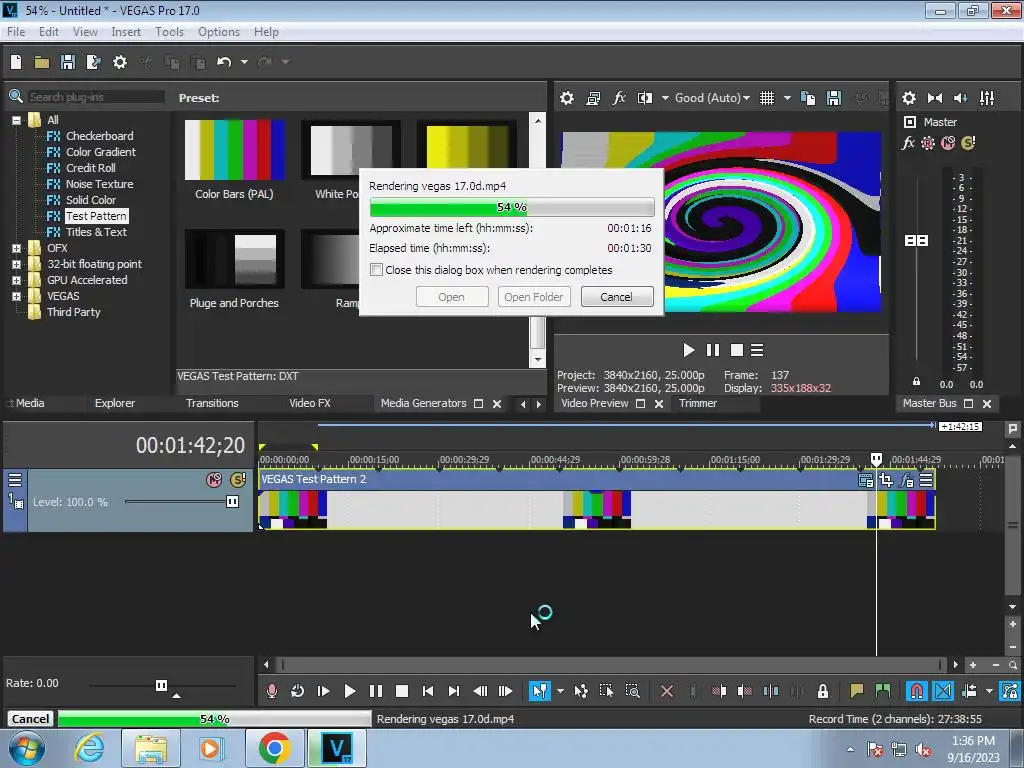
Task: Expand the OFX folder
Action: (x=16, y=248)
